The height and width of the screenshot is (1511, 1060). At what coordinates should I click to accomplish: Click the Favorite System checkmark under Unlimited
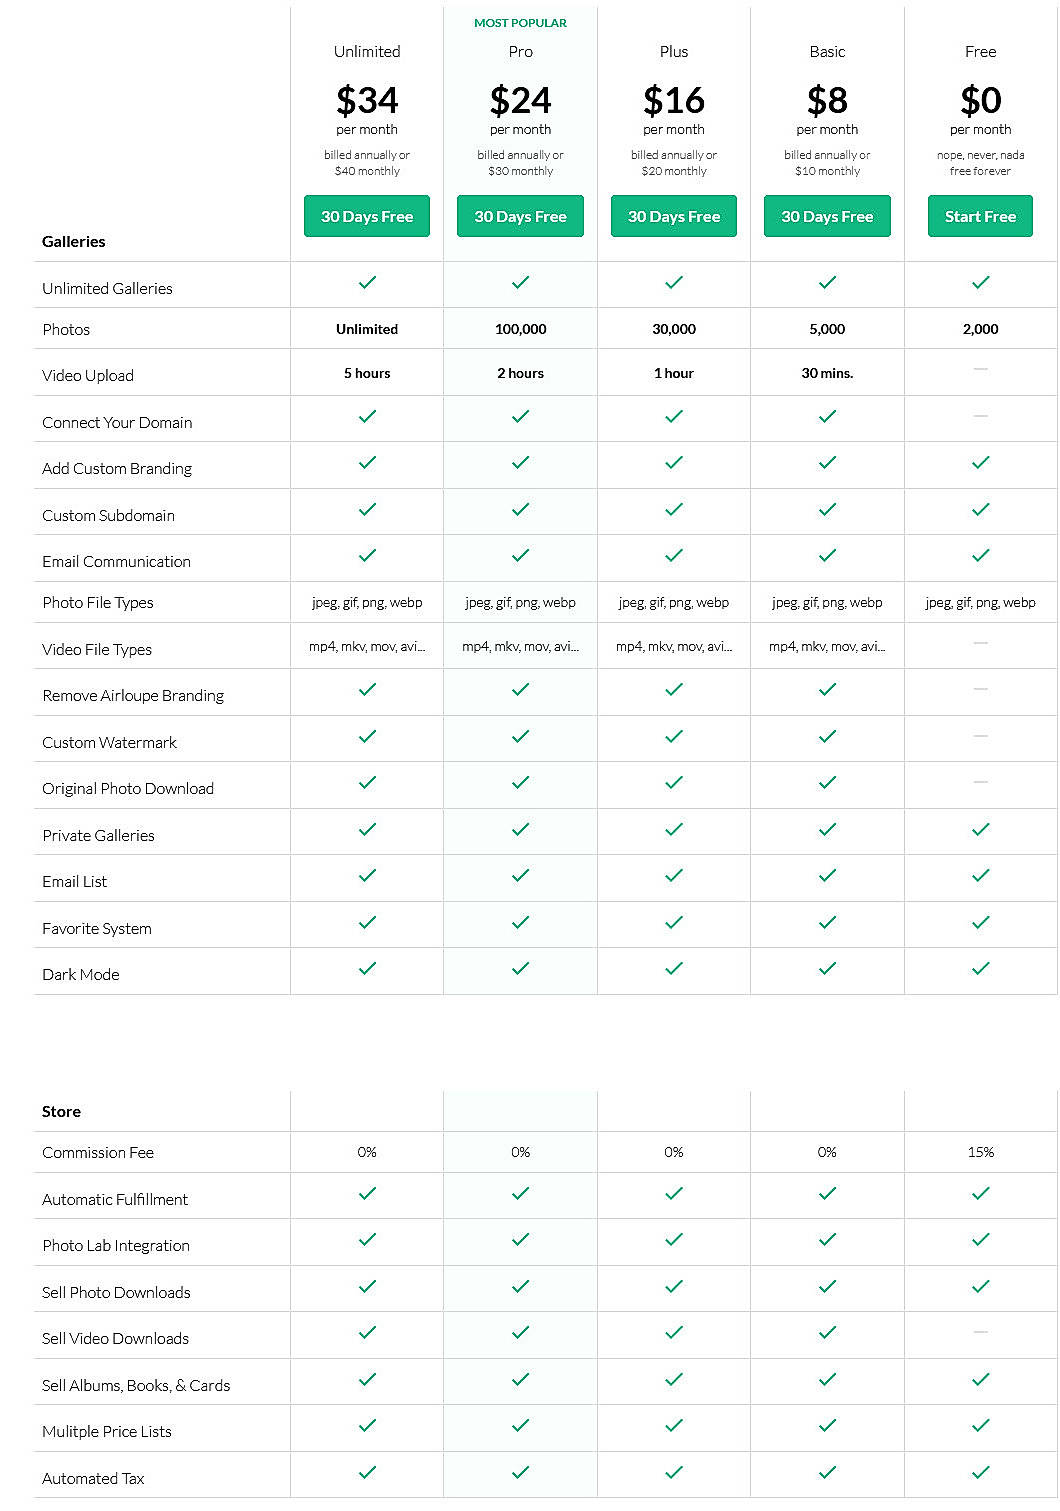coord(366,922)
